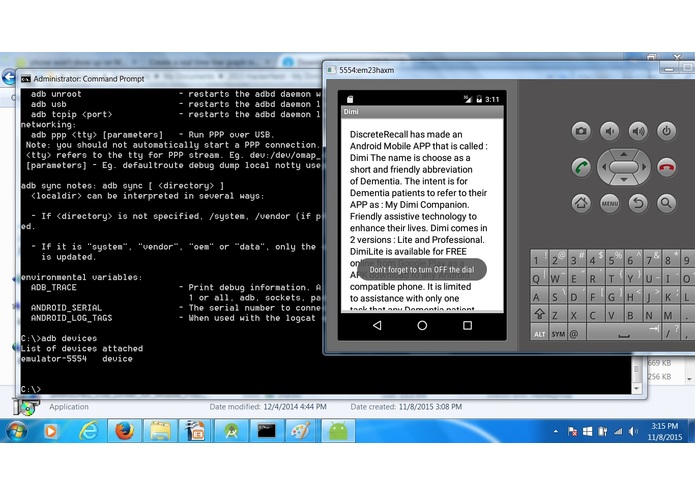This screenshot has width=695, height=494.
Task: Click the network signal tray icon
Action: [x=618, y=431]
